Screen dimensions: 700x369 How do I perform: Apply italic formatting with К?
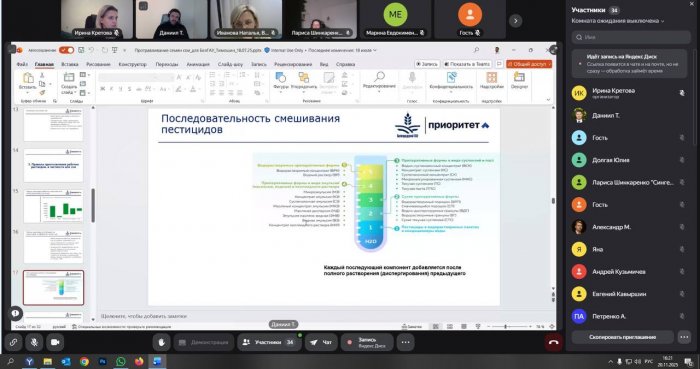(112, 89)
